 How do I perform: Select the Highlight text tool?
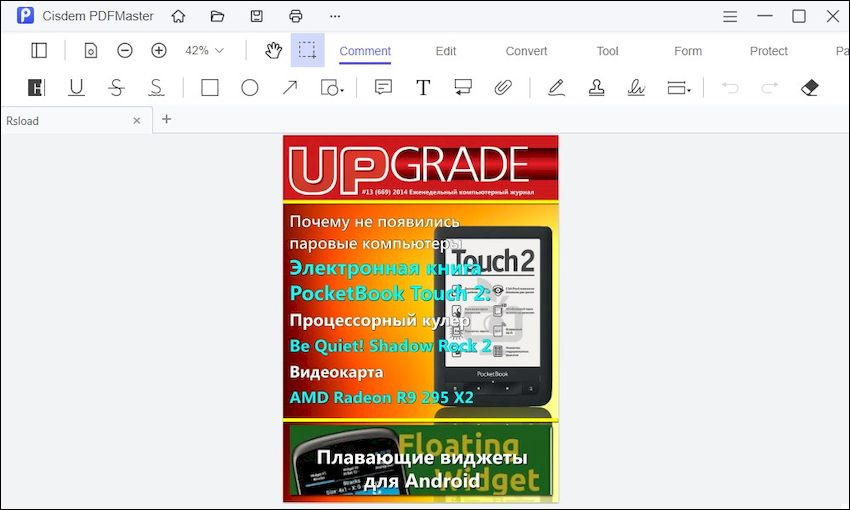click(36, 87)
